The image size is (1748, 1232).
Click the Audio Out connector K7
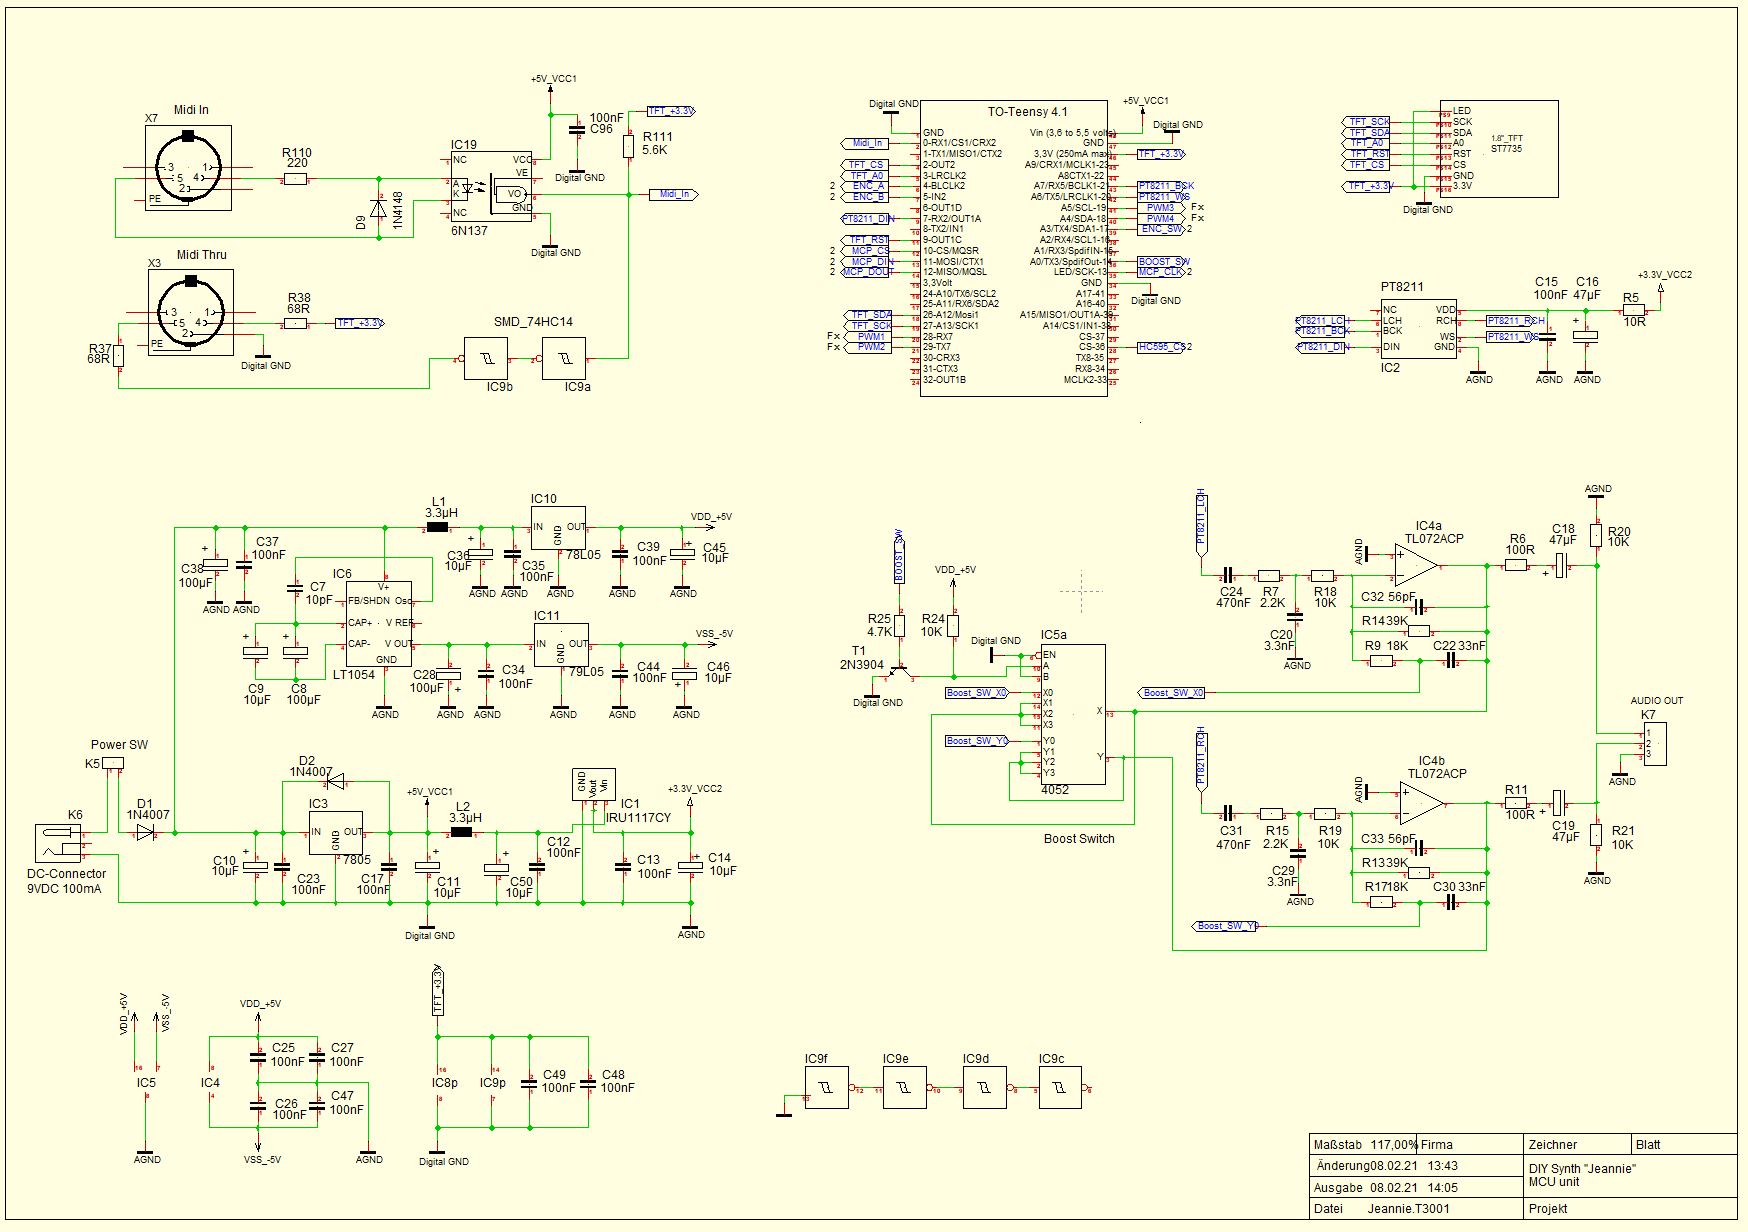(1654, 745)
